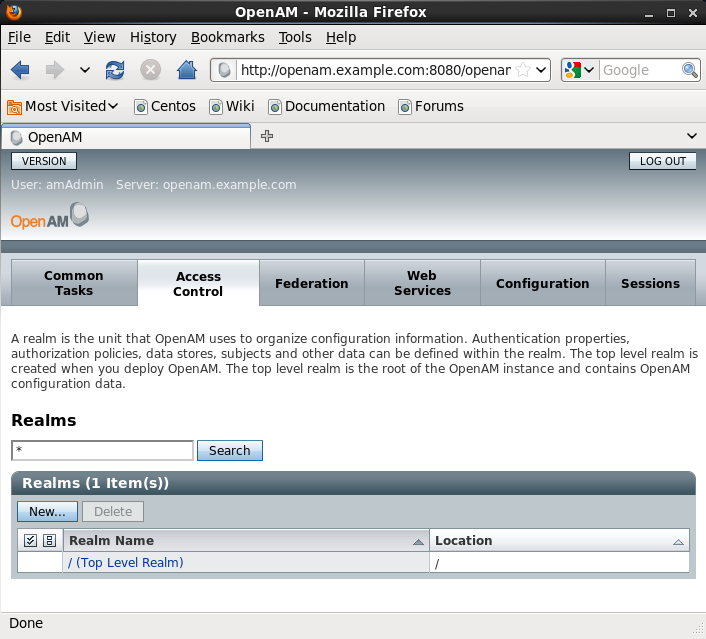Switch to the Access Control tab
Screen dimensions: 706x639
pyautogui.click(x=198, y=284)
